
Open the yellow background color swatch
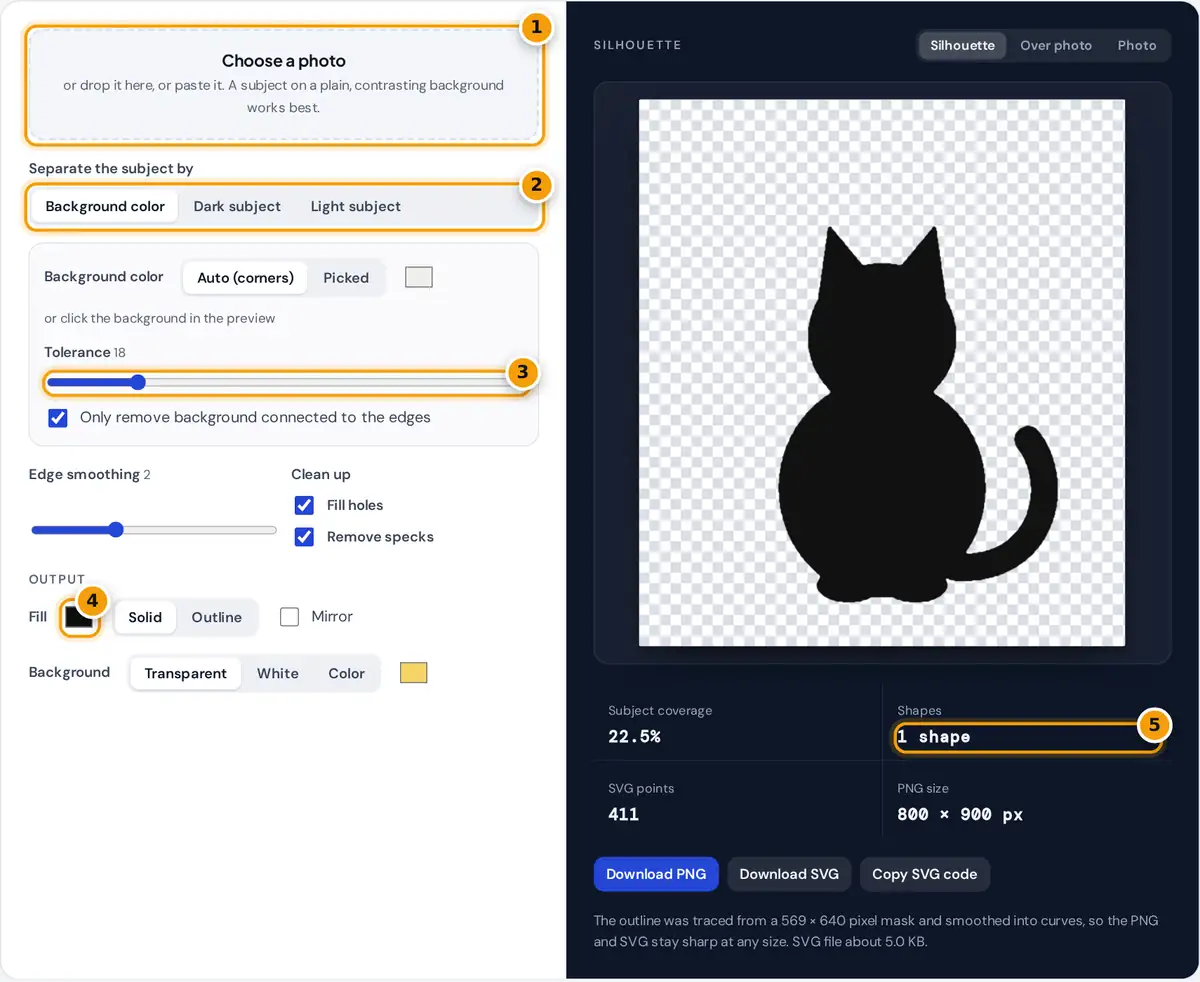[413, 673]
